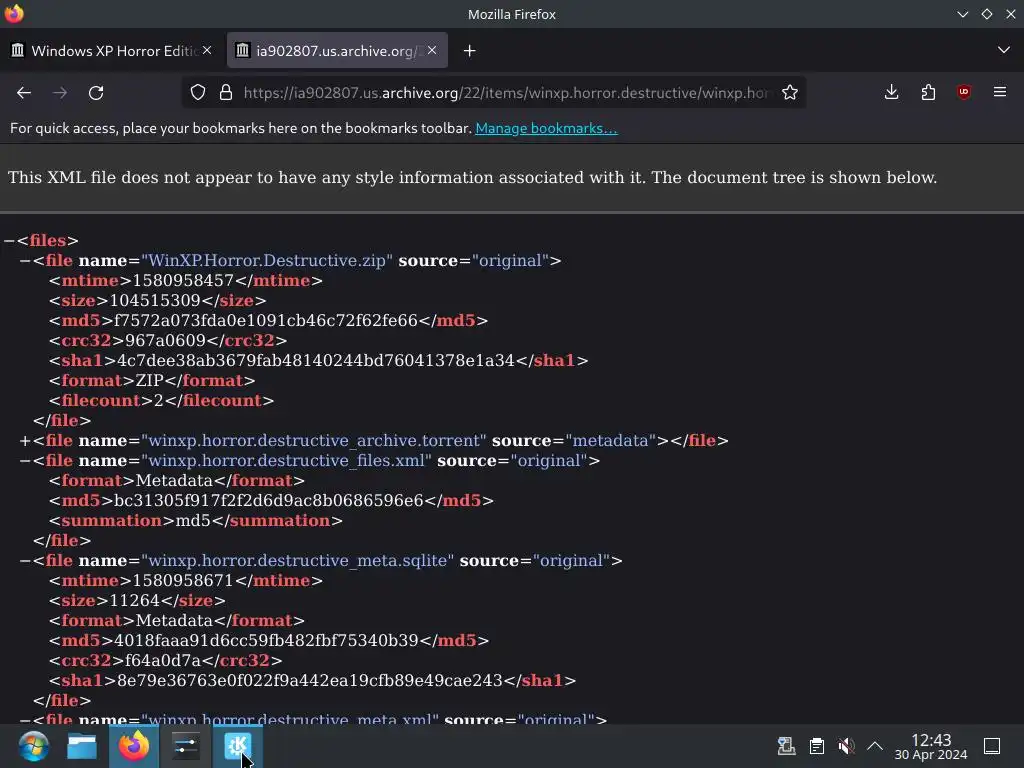The image size is (1024, 768).
Task: Collapse the WinXP.Horror.Destructive.zip file node
Action: (x=25, y=261)
